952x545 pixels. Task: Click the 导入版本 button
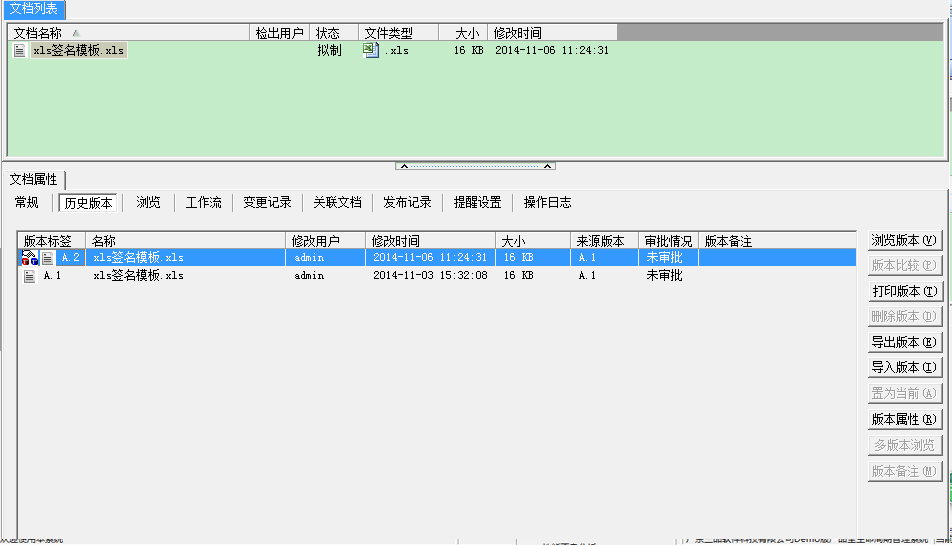(904, 368)
